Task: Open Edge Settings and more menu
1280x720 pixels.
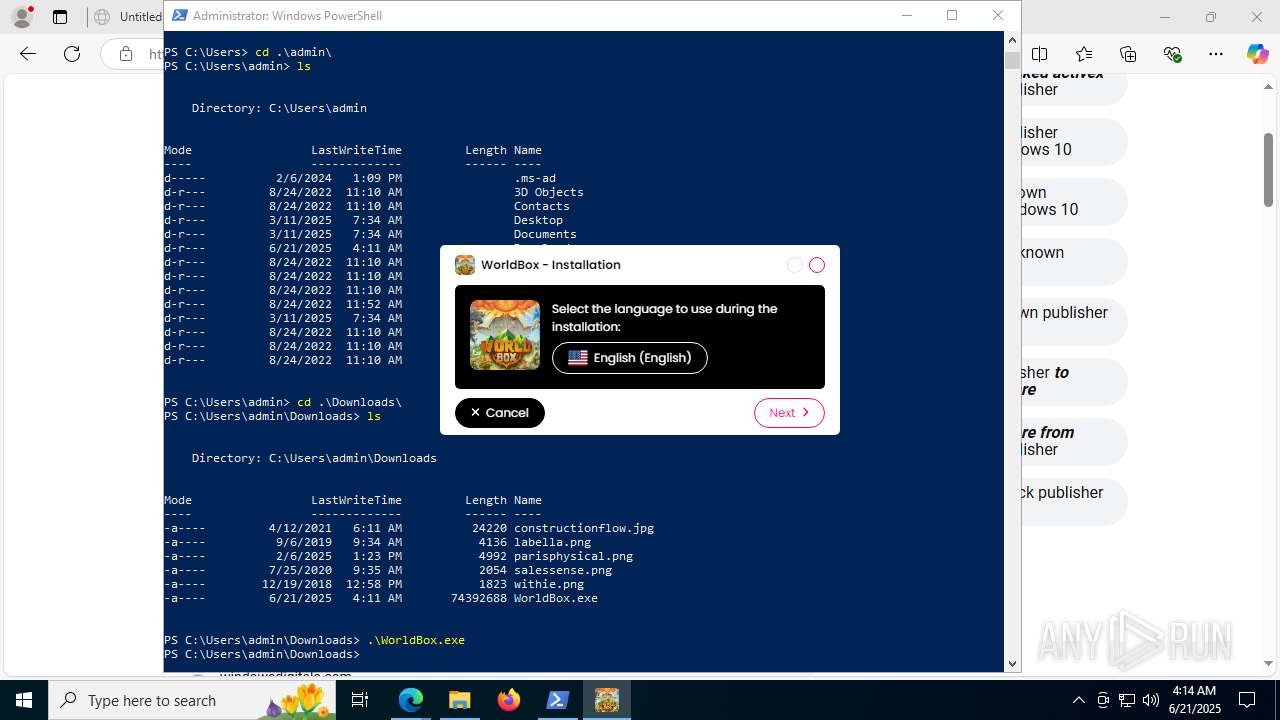Action: pos(1216,54)
